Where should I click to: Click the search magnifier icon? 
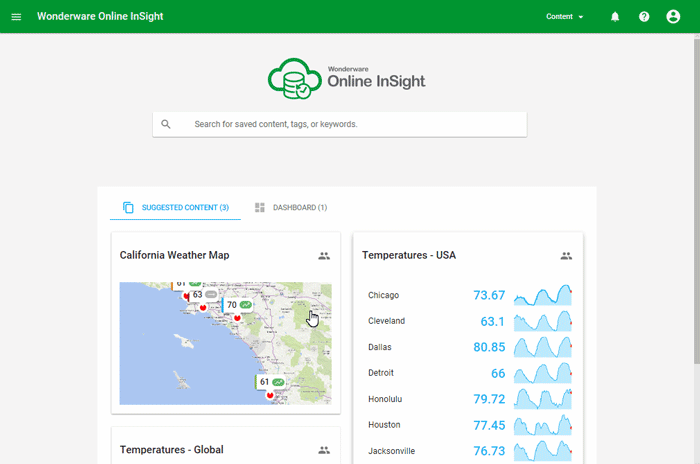point(166,124)
